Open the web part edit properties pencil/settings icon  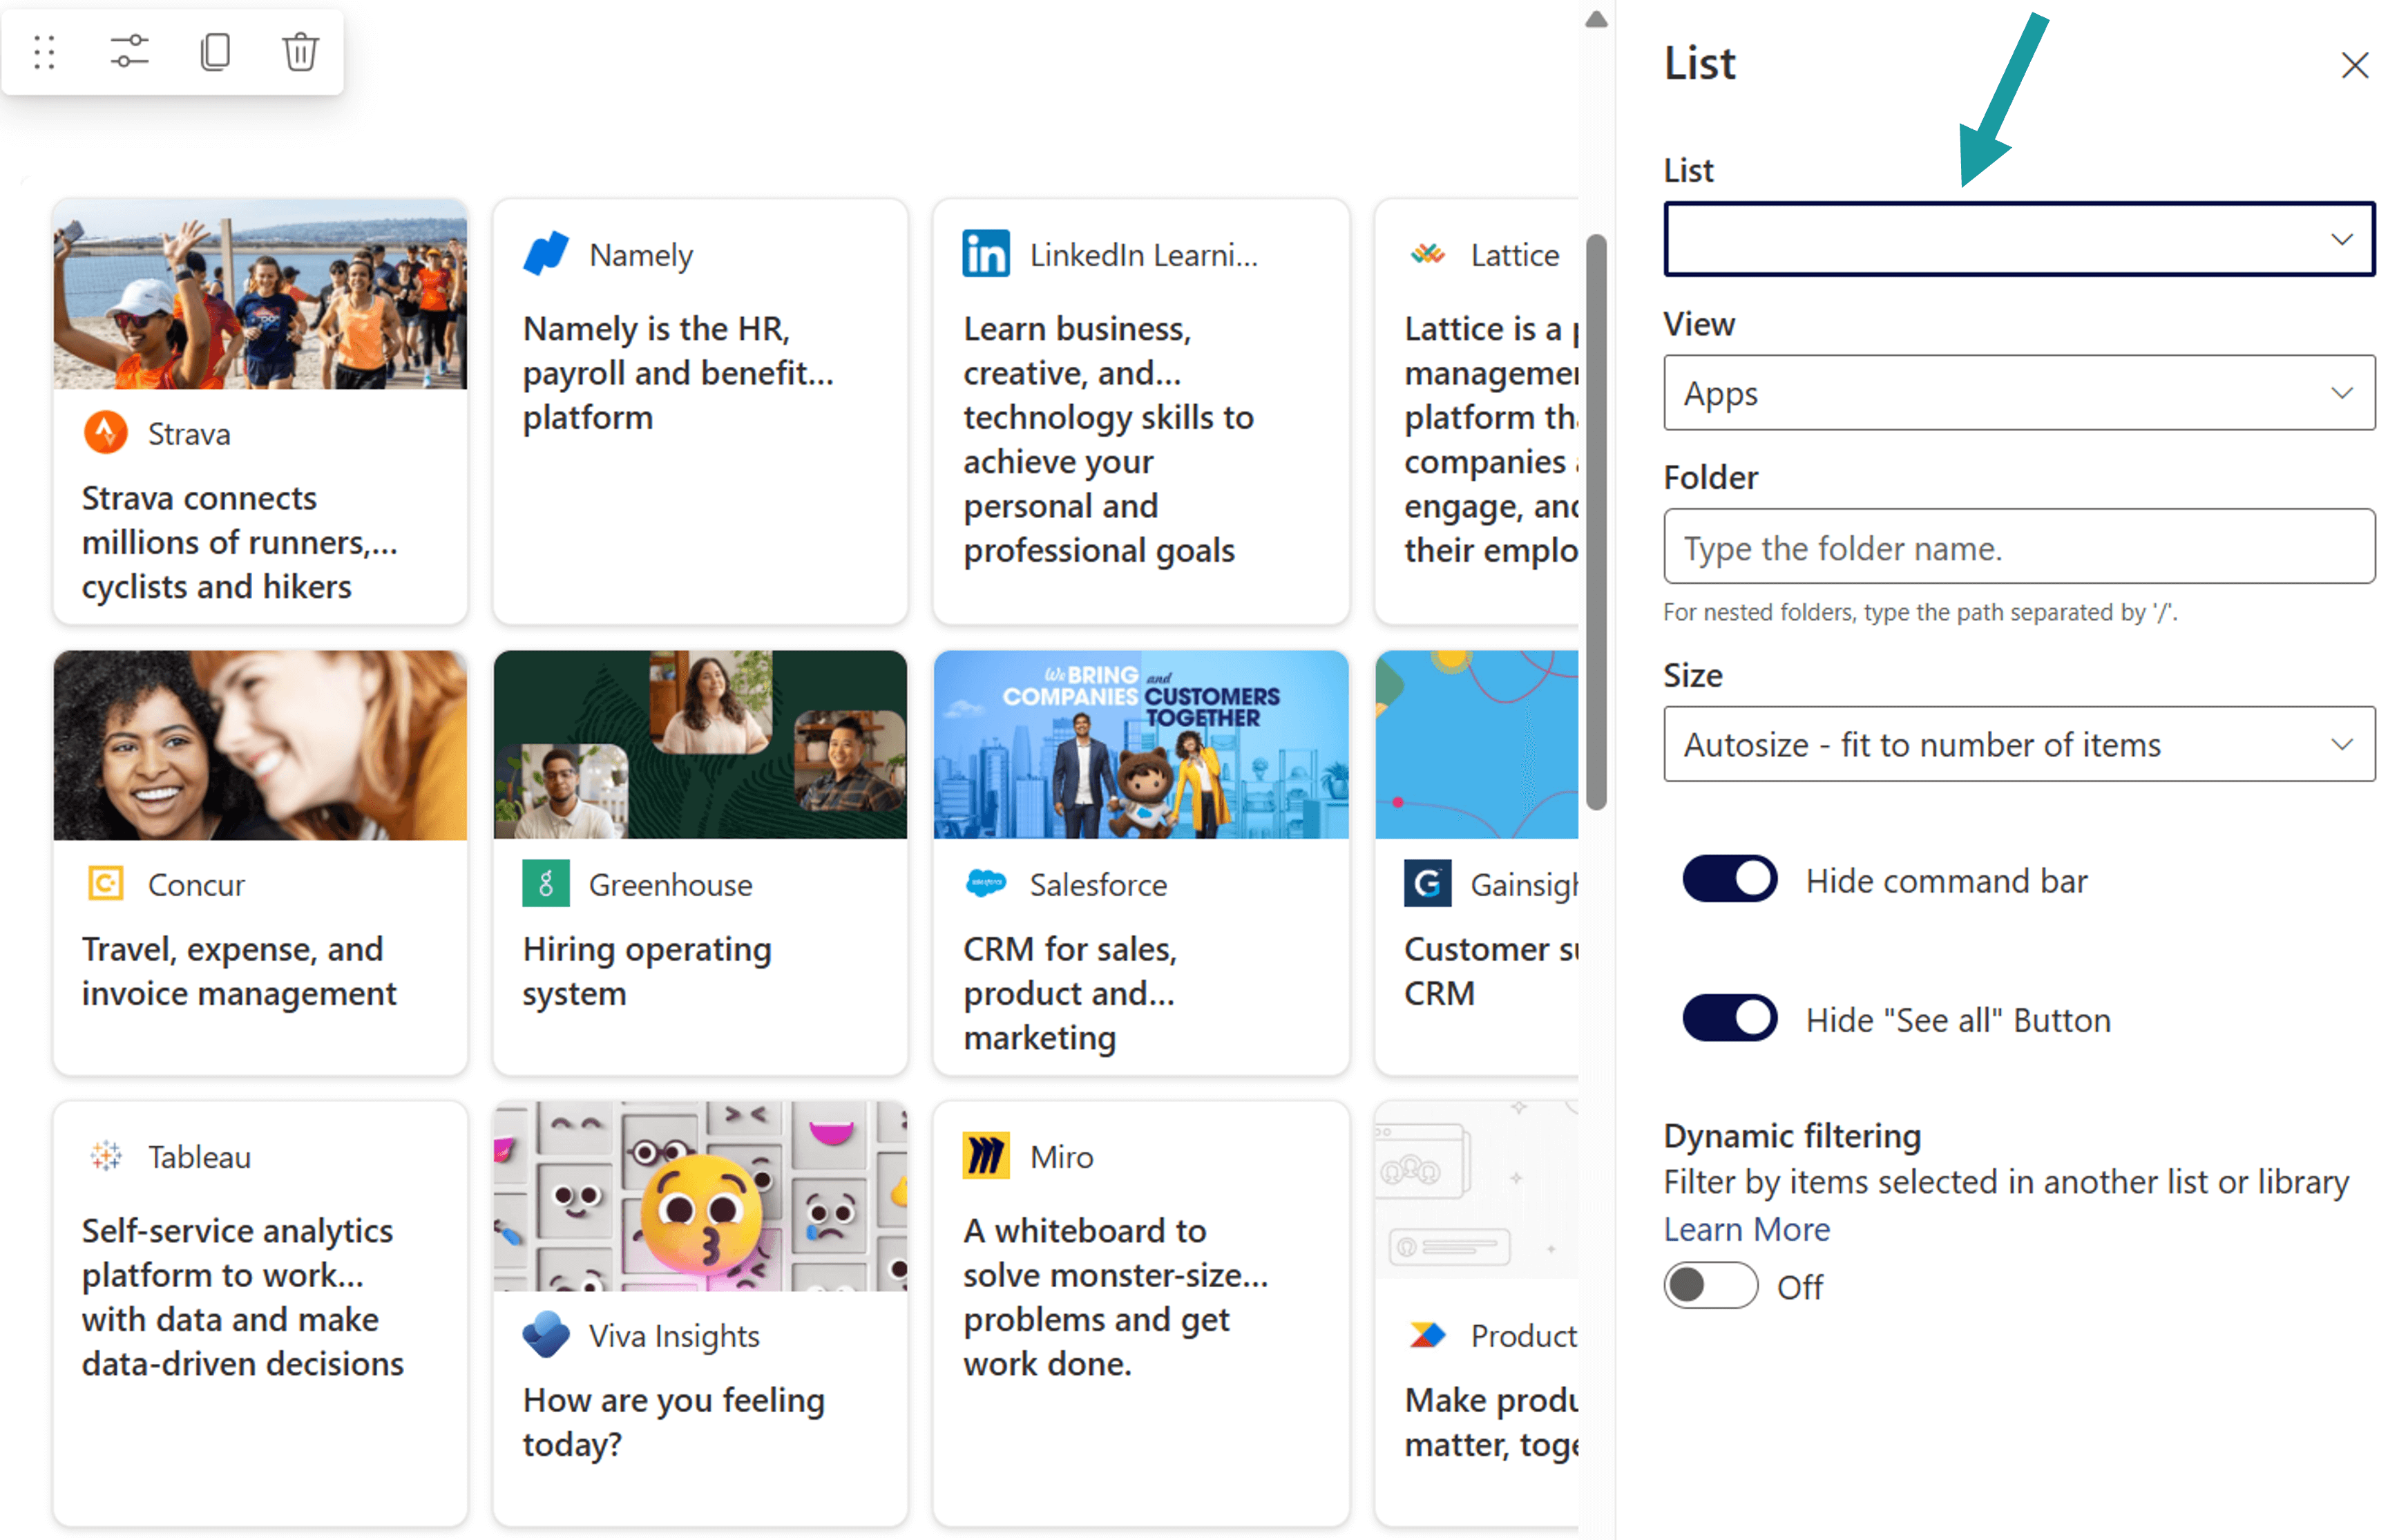[x=129, y=51]
